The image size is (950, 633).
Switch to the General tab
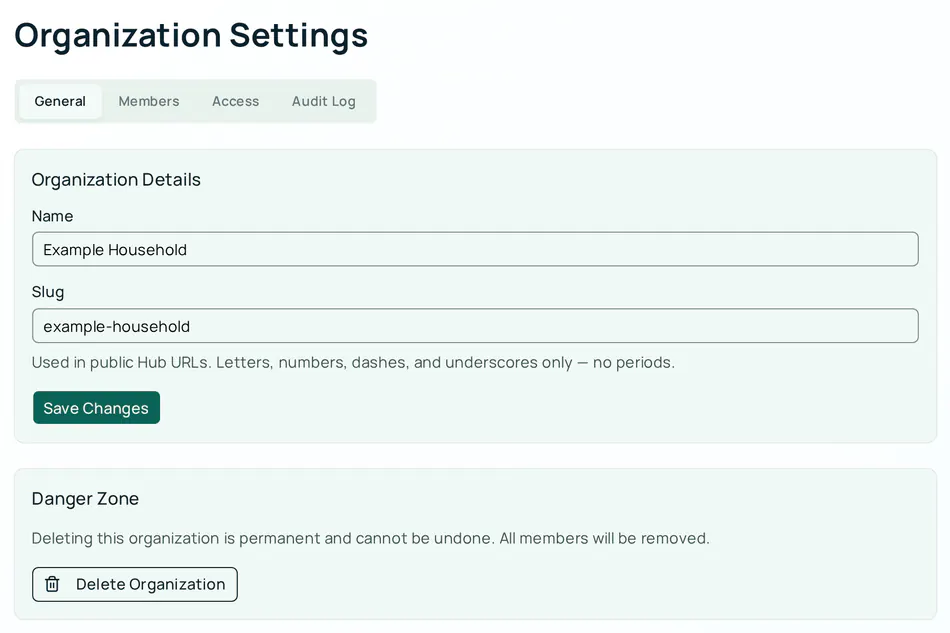click(x=60, y=101)
